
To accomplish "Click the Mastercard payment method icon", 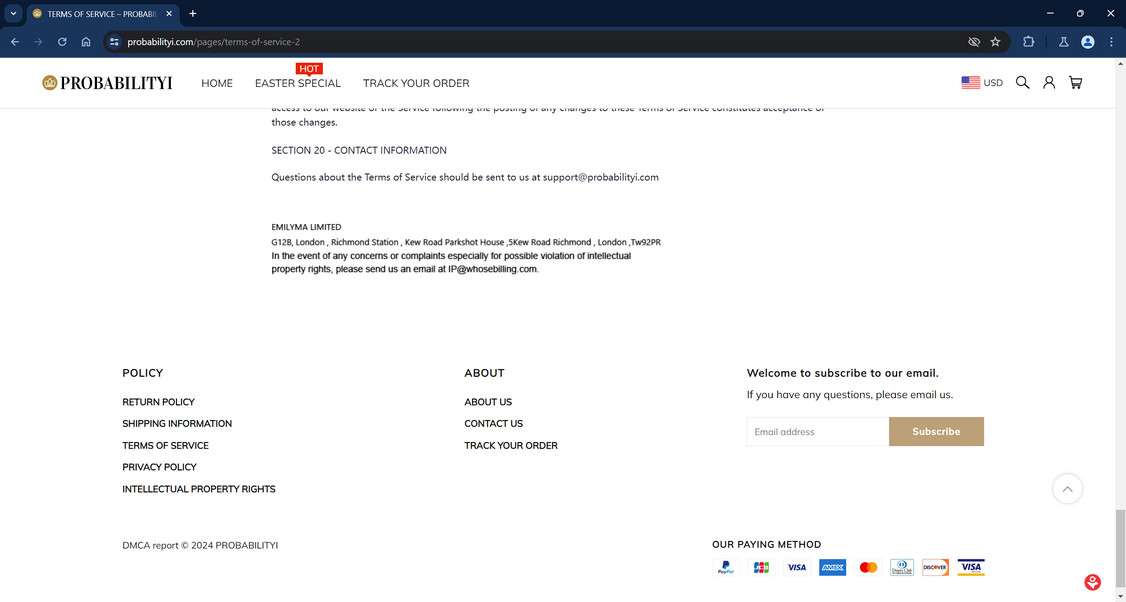I will tap(868, 567).
